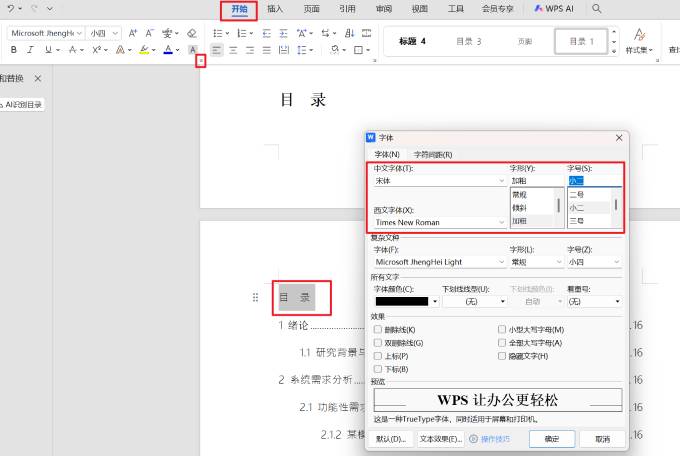Check the small caps (小型大写字母) checkbox

pos(502,330)
